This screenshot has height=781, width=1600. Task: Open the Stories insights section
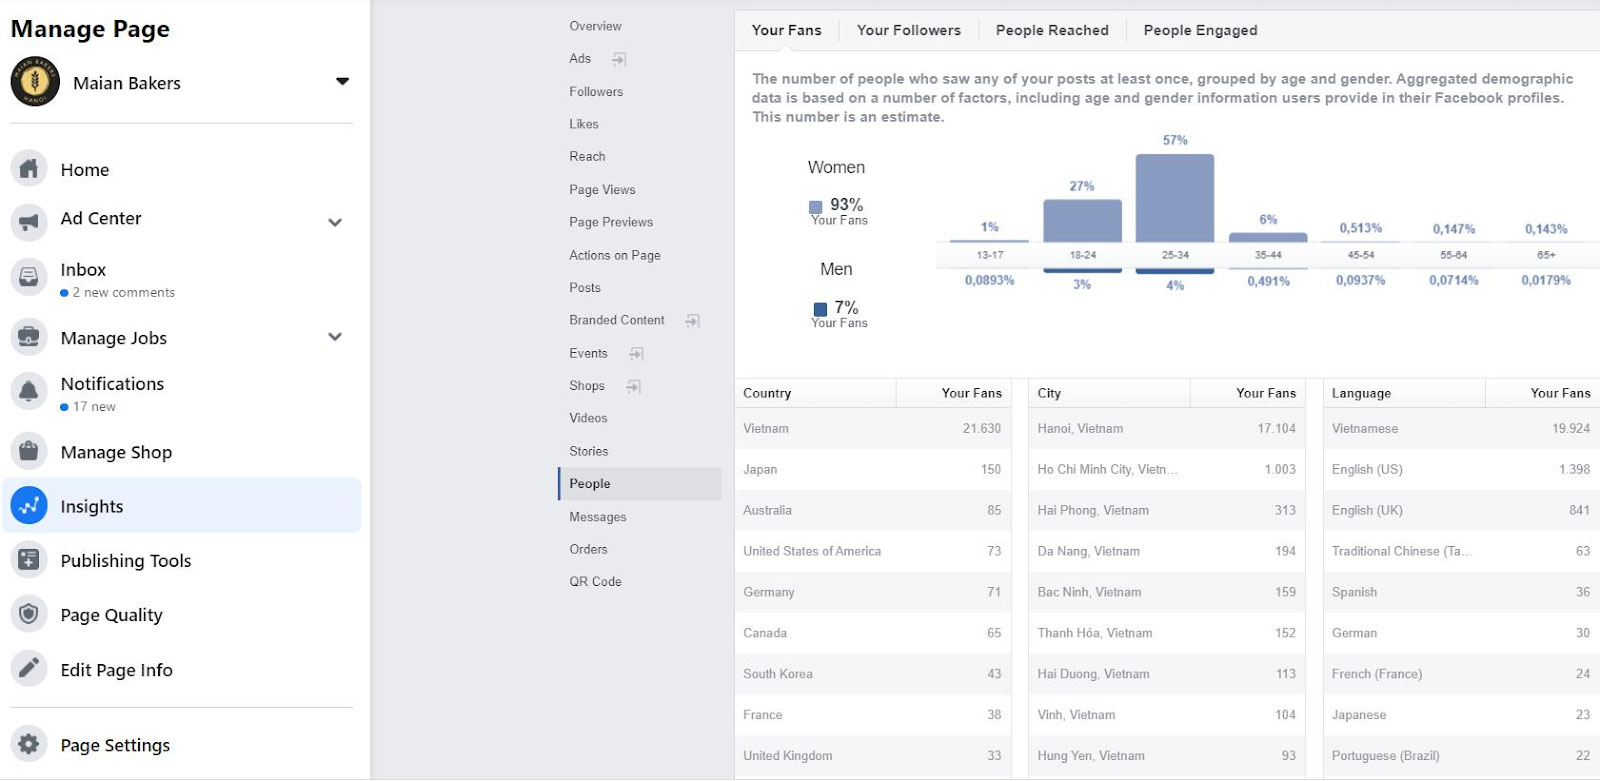coord(589,451)
